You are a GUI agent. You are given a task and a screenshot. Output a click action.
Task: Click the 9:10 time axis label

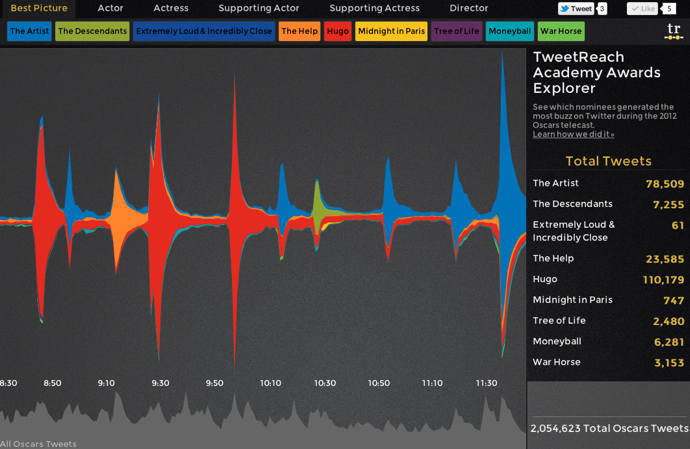[x=106, y=383]
